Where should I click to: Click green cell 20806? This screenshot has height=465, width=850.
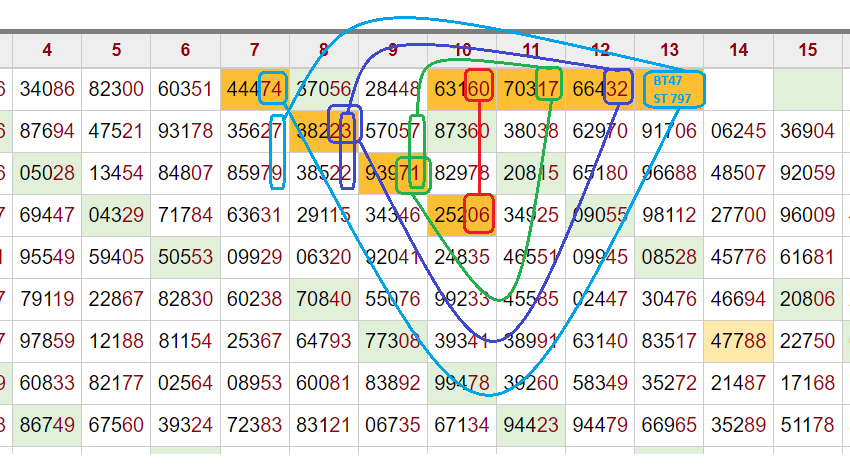(807, 297)
